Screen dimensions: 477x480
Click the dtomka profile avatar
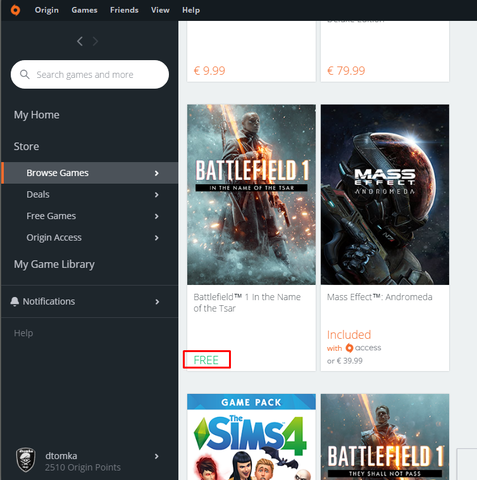click(26, 460)
